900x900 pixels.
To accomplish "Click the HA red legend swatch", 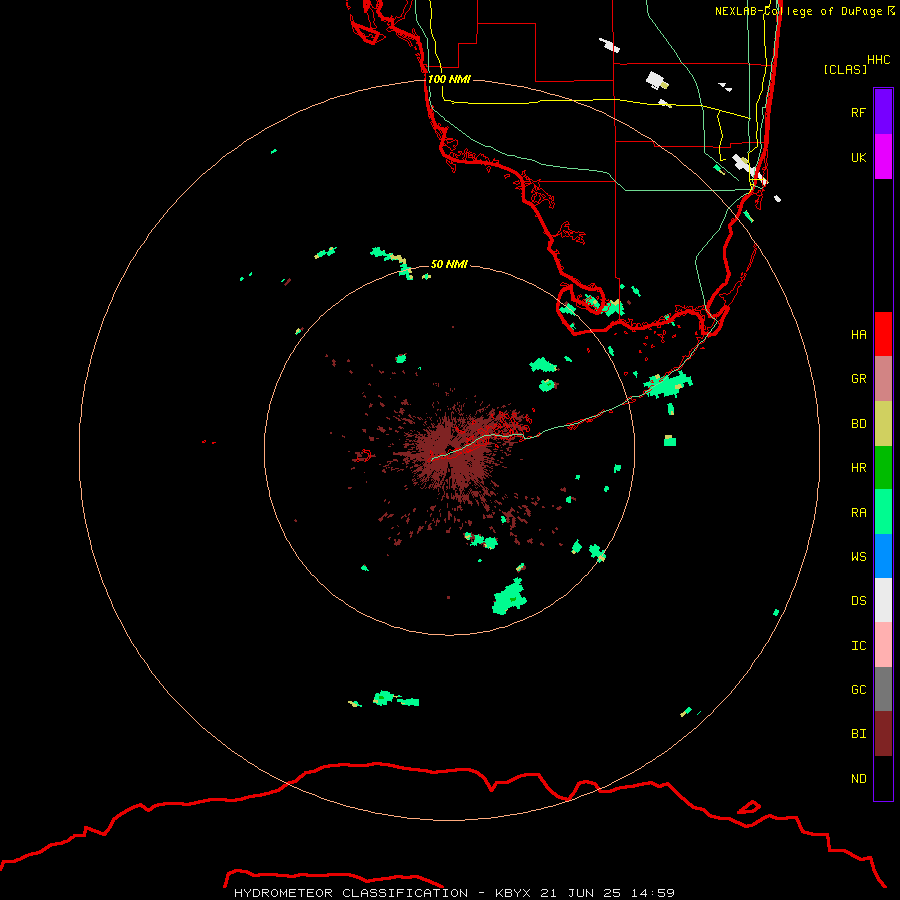I will [883, 334].
